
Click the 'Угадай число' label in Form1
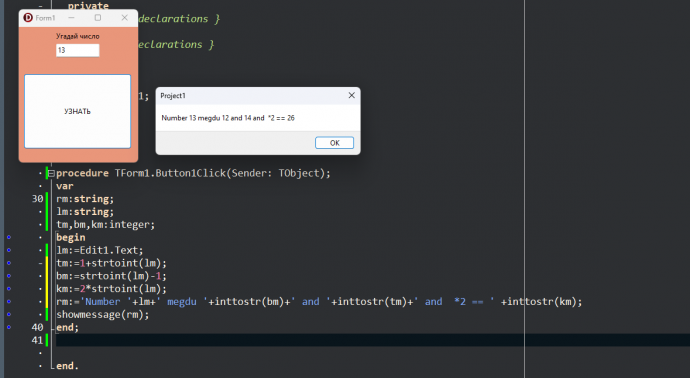[x=77, y=36]
